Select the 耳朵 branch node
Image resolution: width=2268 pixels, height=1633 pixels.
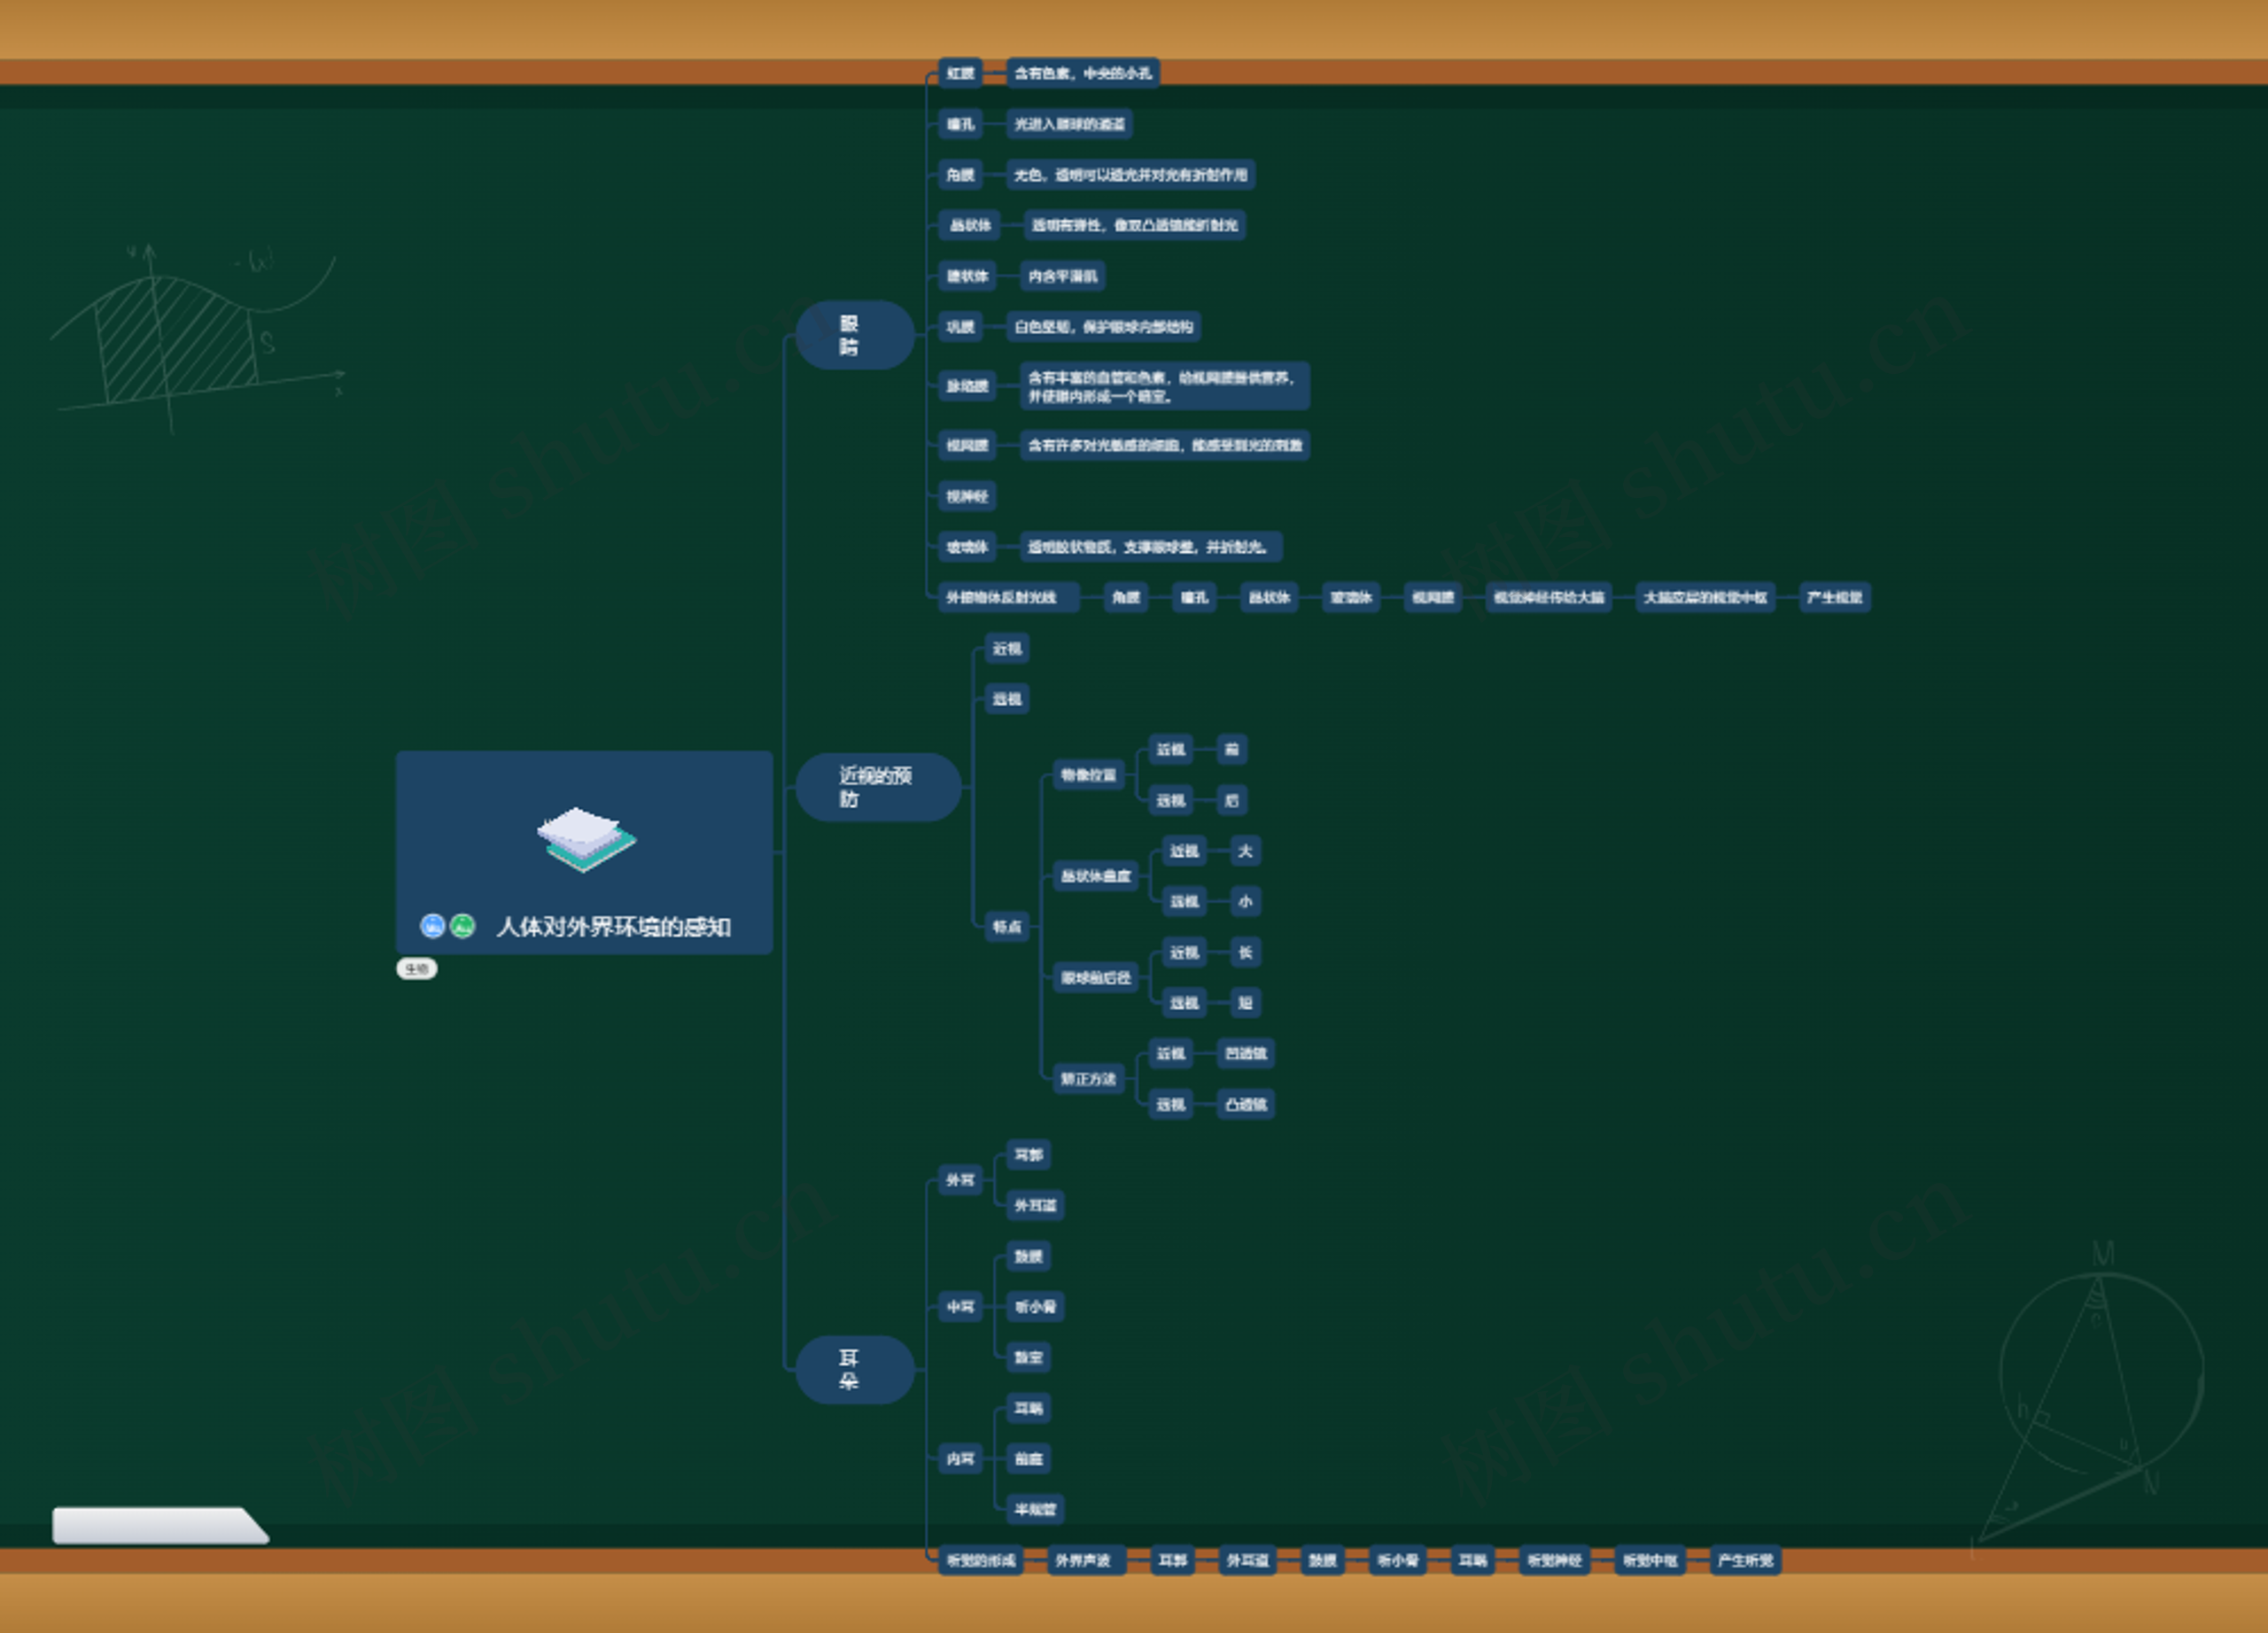coord(854,1369)
